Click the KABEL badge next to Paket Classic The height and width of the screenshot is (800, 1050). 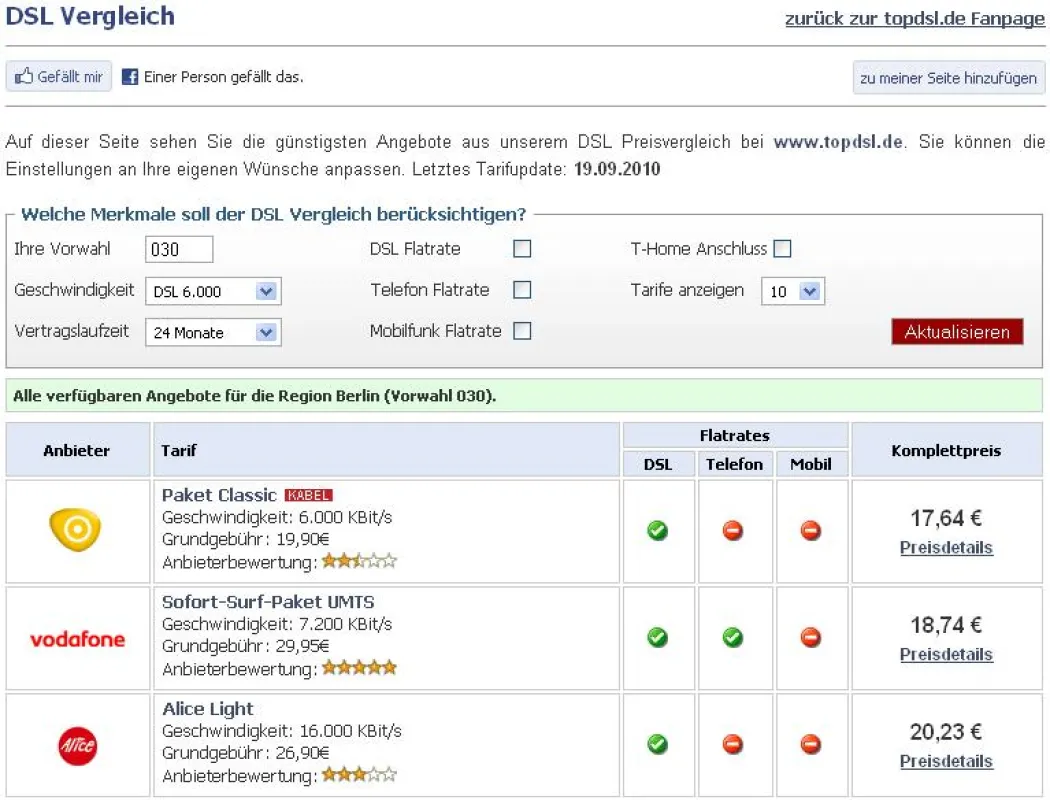[309, 495]
